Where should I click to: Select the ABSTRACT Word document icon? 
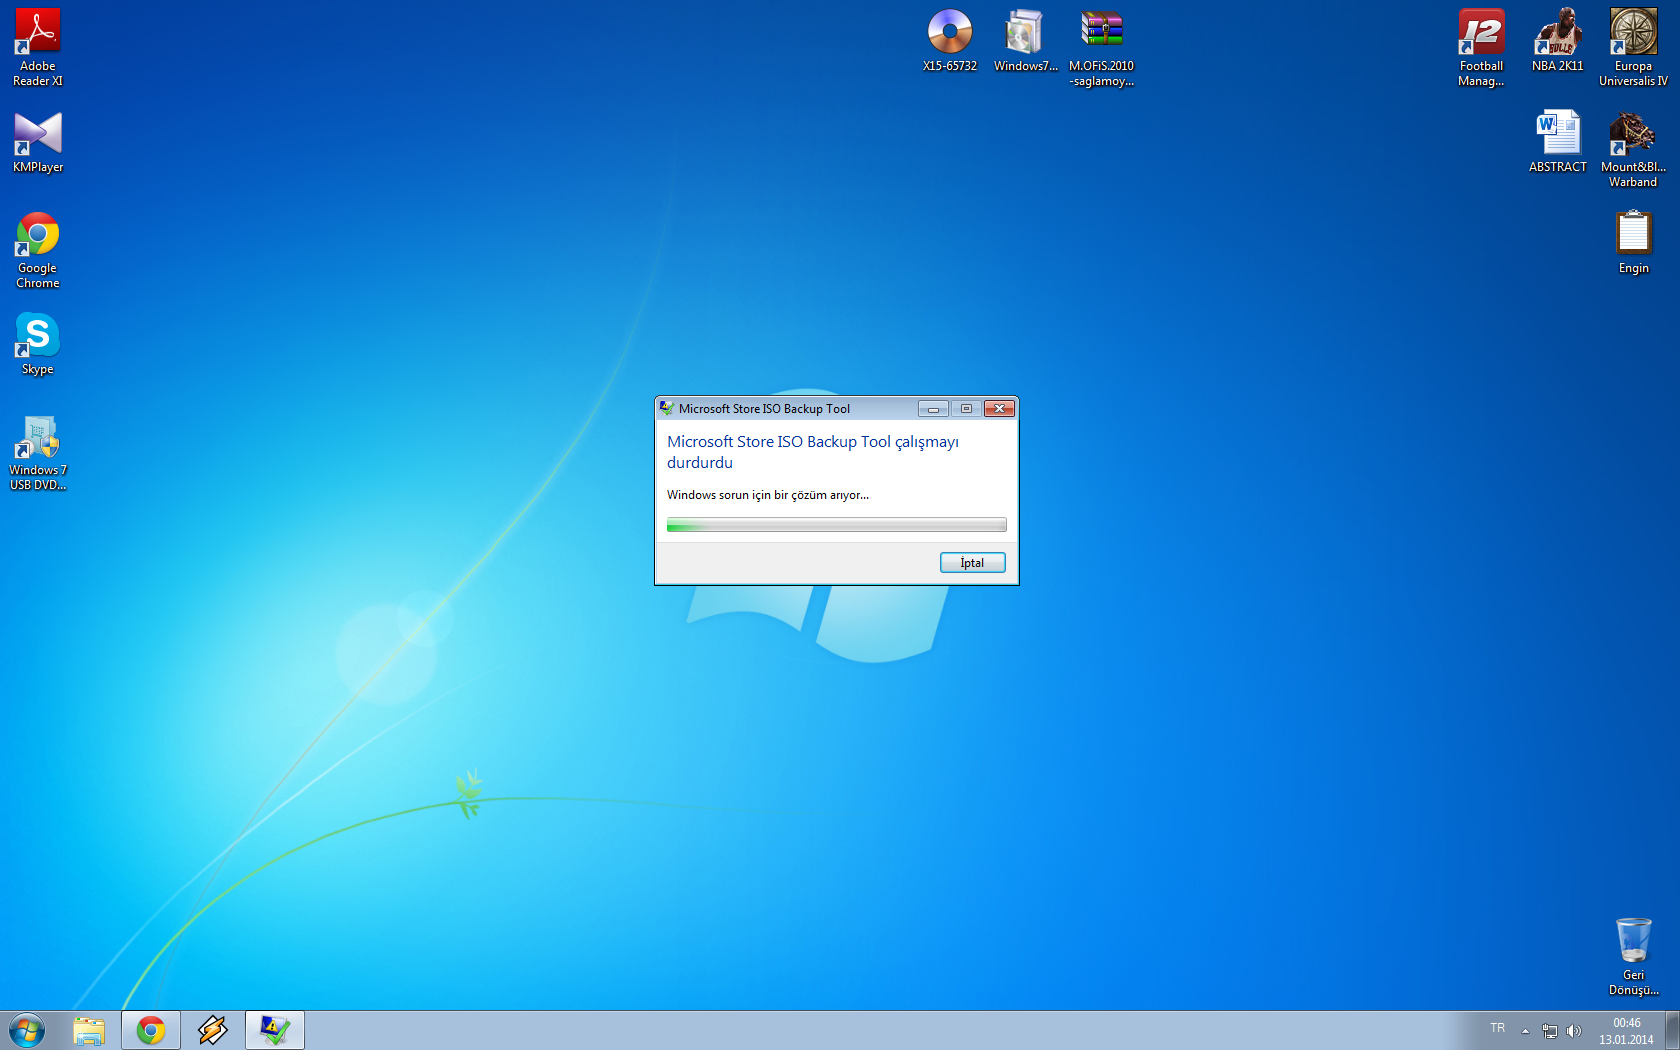click(x=1558, y=142)
